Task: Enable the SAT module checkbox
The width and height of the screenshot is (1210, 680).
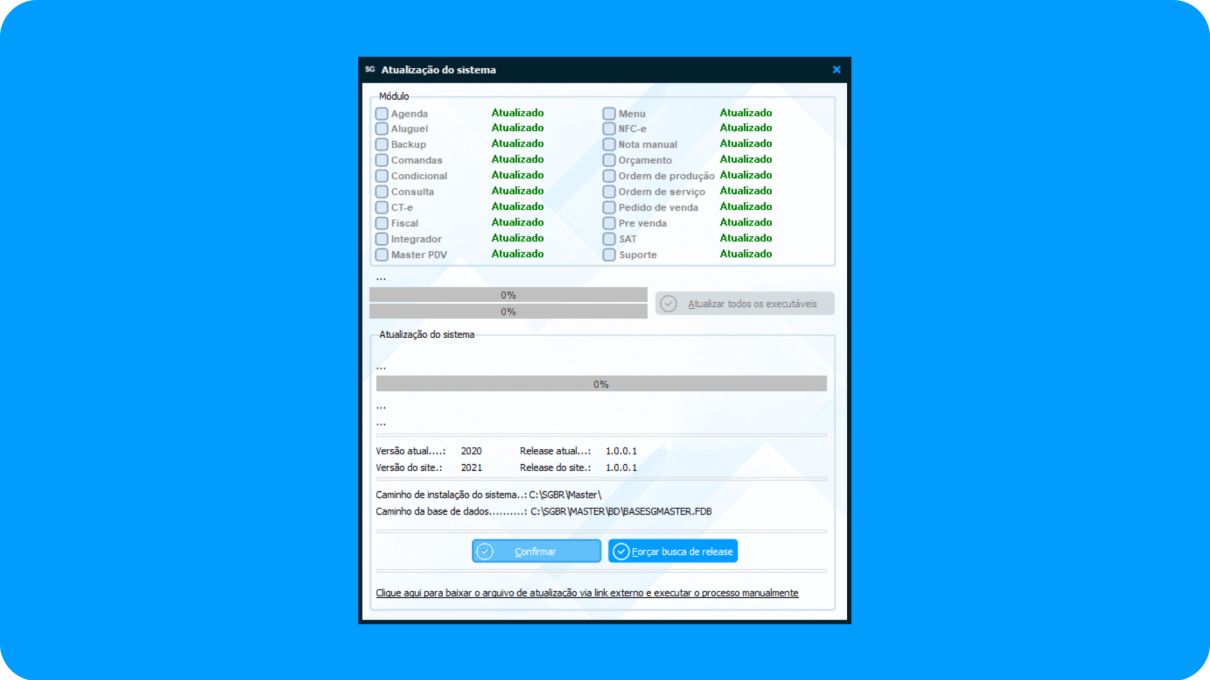Action: 609,239
